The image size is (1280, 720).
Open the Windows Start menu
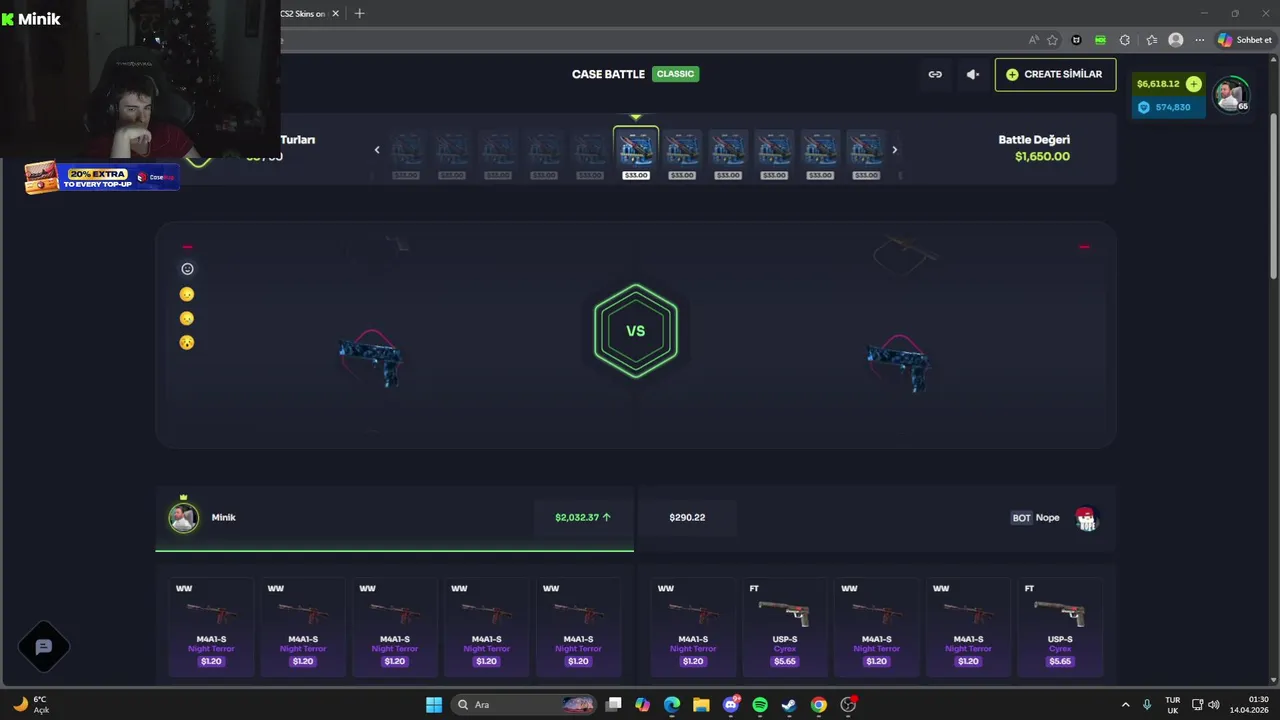[x=434, y=705]
